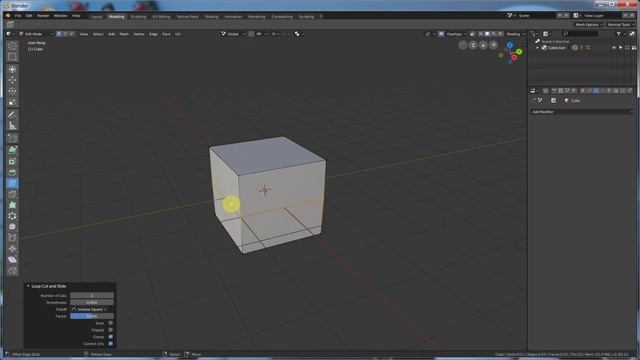Screen dimensions: 640x360
Task: Select Scene Collection in the outliner
Action: point(555,41)
